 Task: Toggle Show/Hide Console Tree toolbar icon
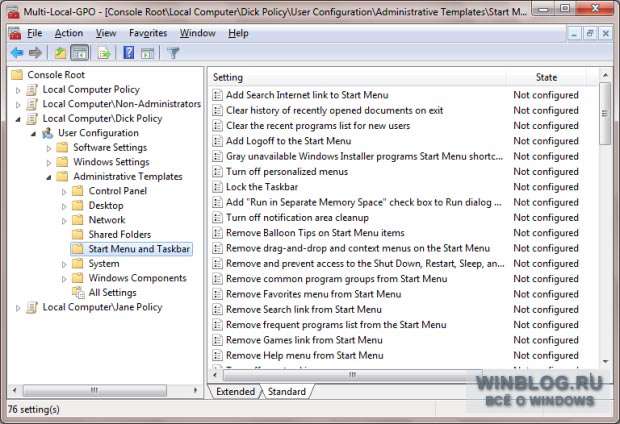click(79, 53)
